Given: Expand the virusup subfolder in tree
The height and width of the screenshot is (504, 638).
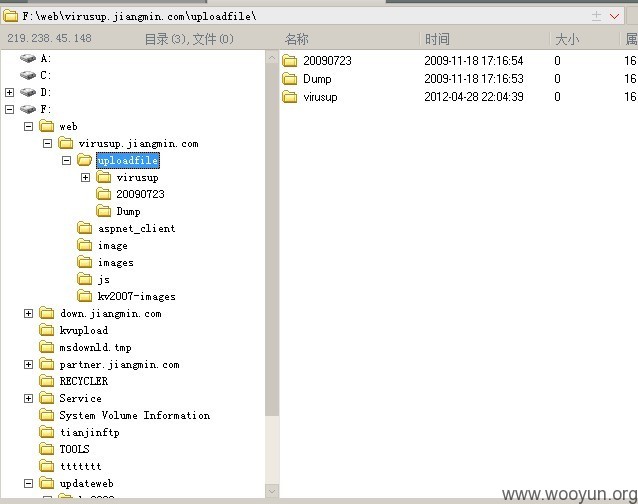Looking at the screenshot, I should [x=85, y=177].
